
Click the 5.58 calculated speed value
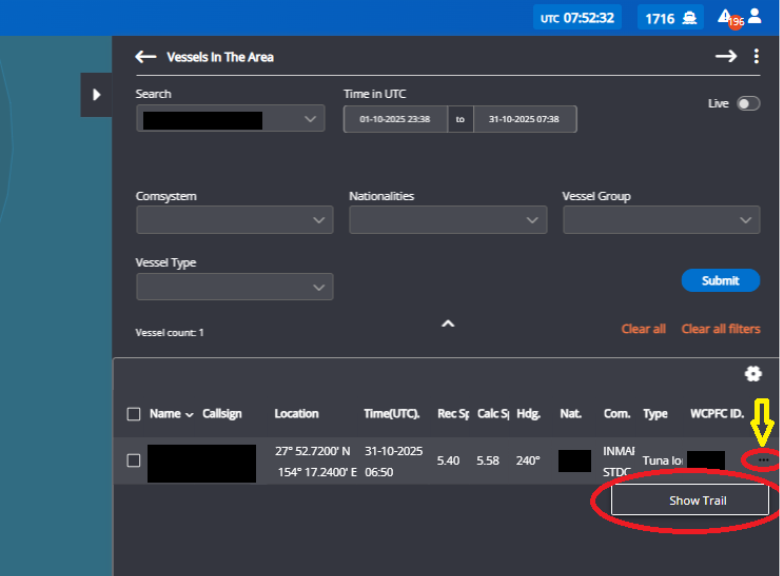(488, 461)
